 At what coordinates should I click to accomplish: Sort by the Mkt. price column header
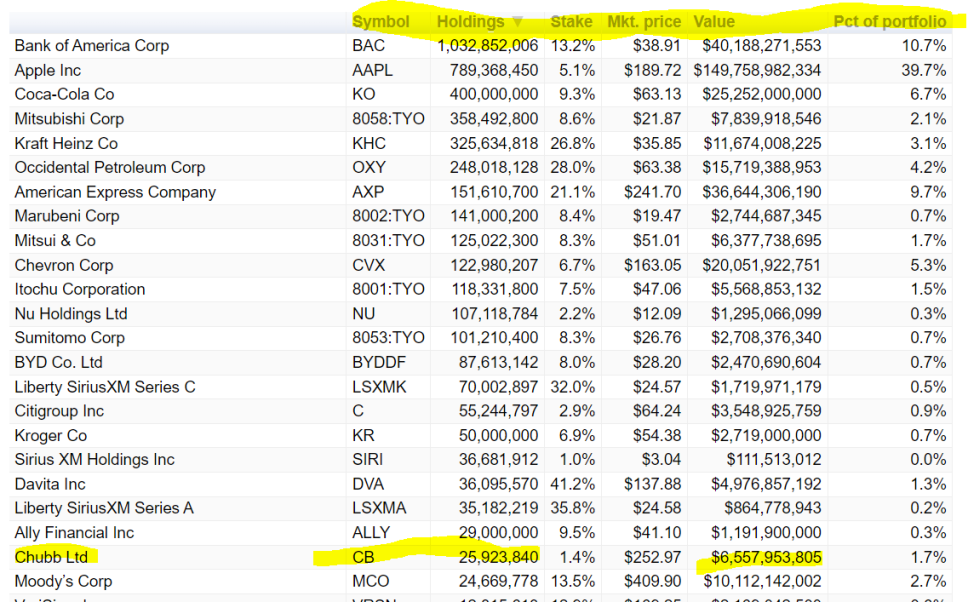coord(644,22)
